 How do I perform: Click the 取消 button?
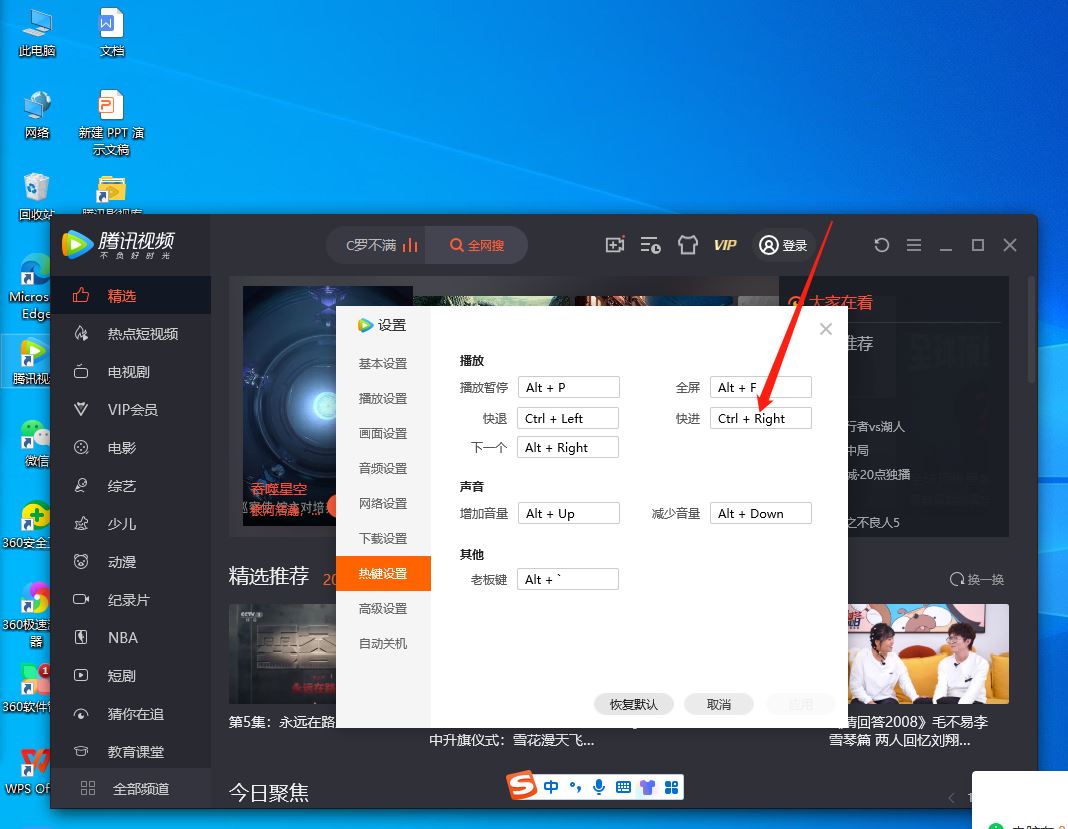[x=719, y=704]
